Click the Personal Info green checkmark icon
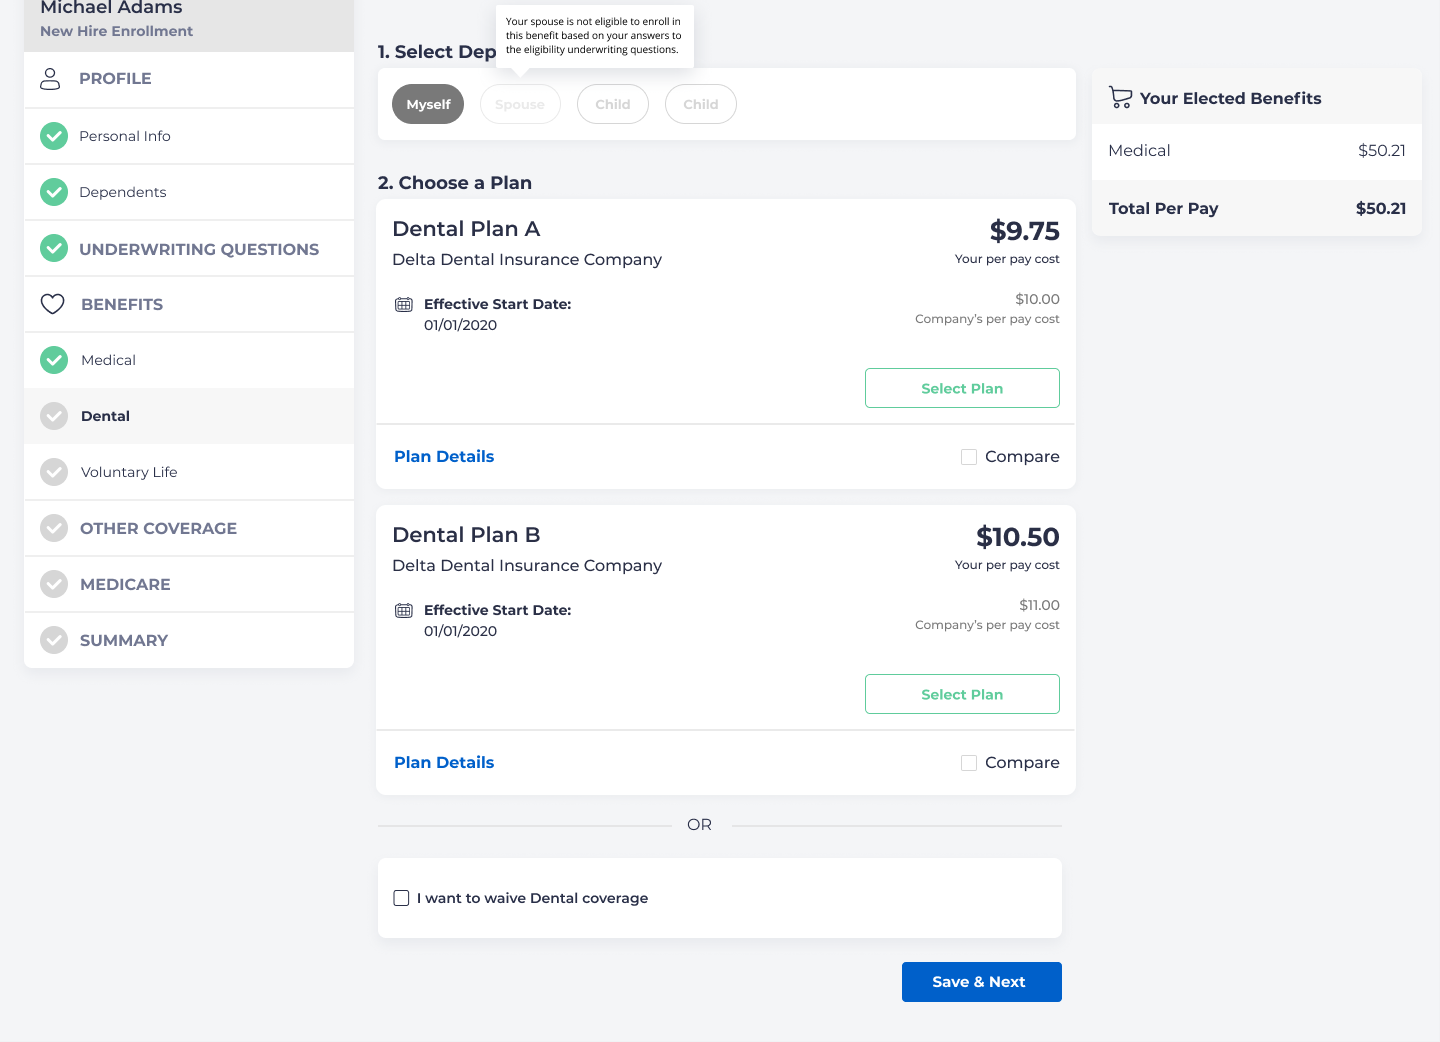Viewport: 1440px width, 1042px height. [x=54, y=136]
